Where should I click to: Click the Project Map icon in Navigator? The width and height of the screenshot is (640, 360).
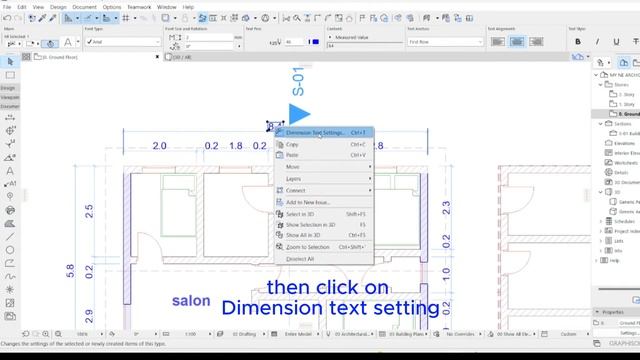click(624, 62)
